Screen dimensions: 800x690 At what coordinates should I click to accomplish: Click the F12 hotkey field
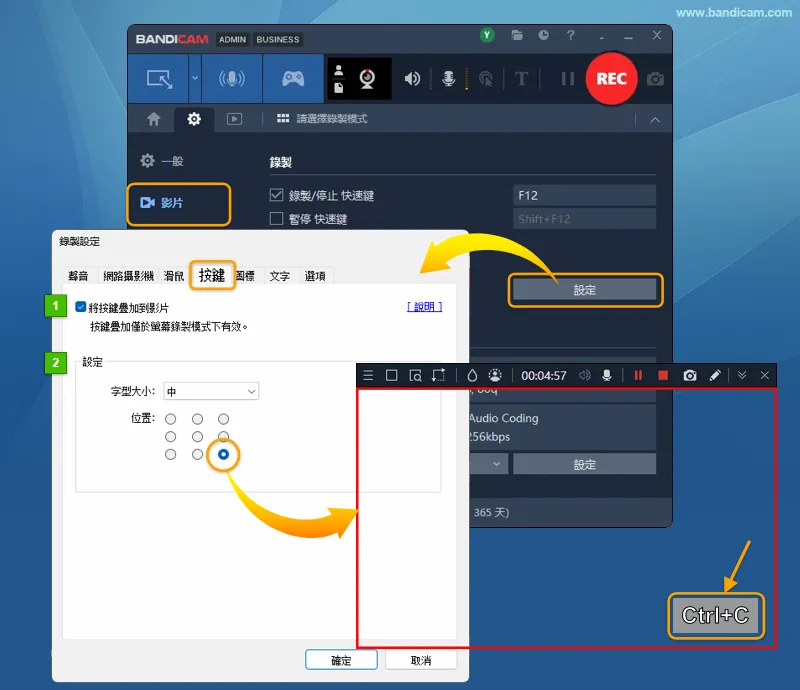click(x=584, y=195)
